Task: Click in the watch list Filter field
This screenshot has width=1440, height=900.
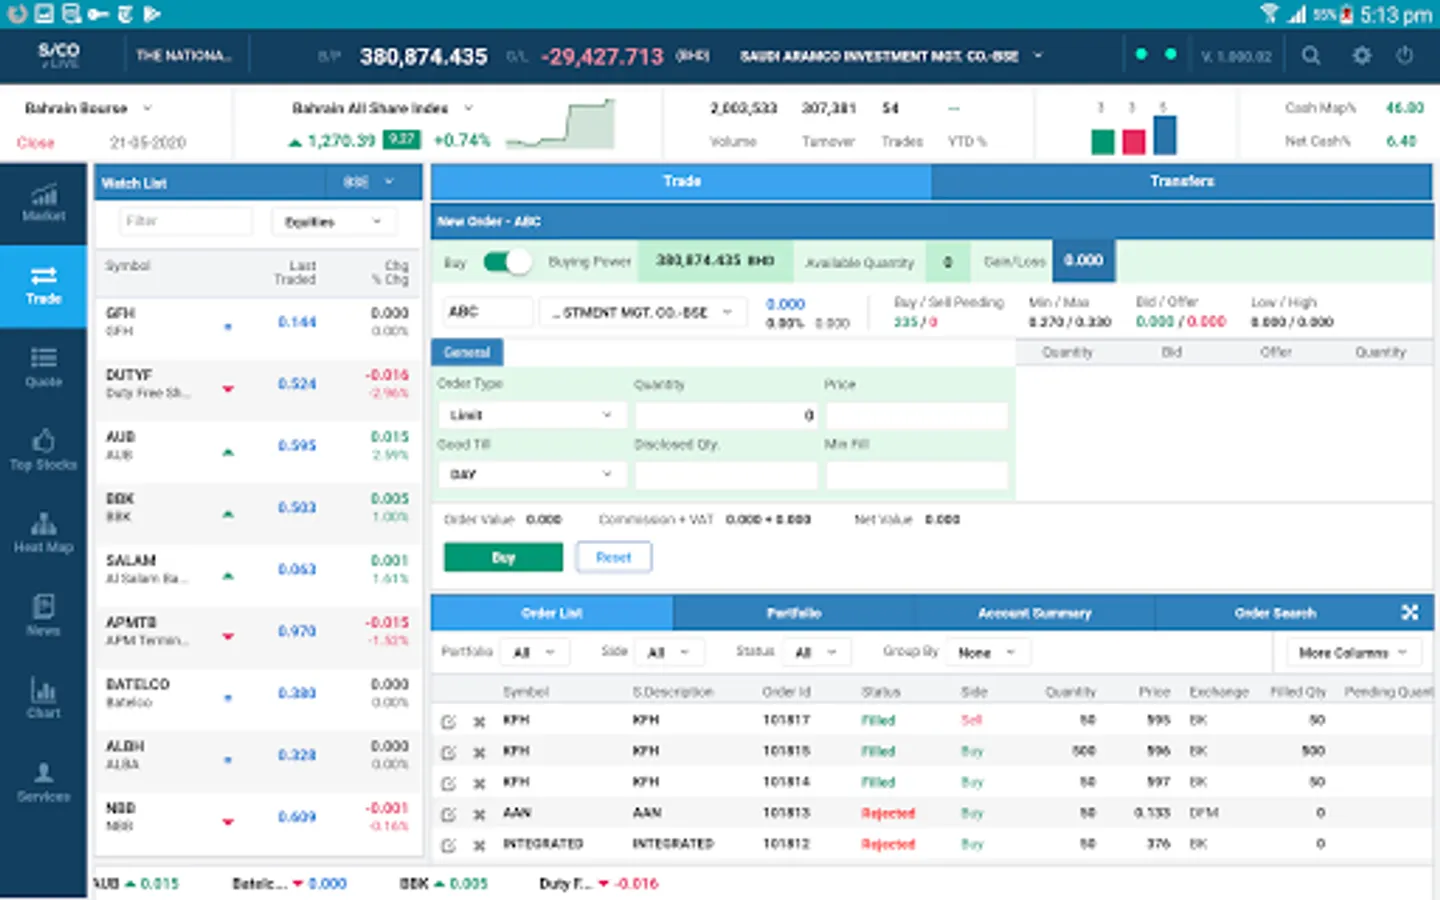Action: [x=186, y=221]
